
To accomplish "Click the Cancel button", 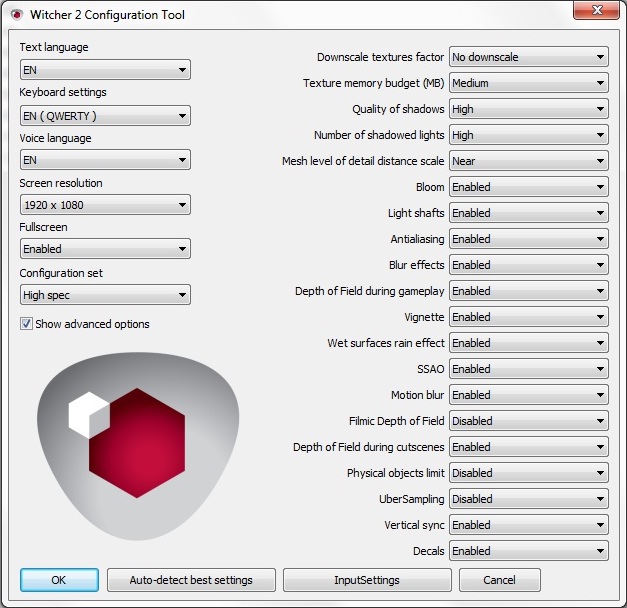I will pos(499,580).
